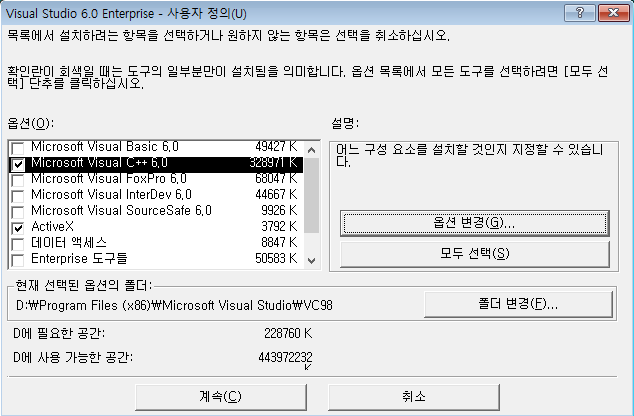Click the available space value 443972232
The height and width of the screenshot is (416, 634).
285,358
